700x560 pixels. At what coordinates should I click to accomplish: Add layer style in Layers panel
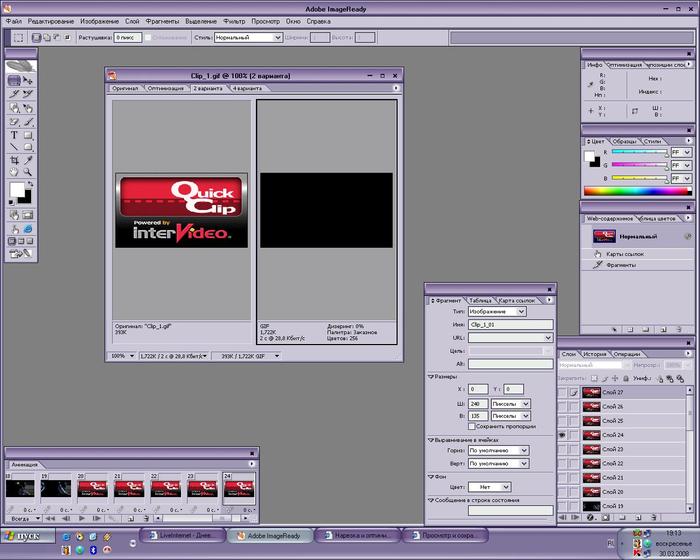(x=591, y=518)
